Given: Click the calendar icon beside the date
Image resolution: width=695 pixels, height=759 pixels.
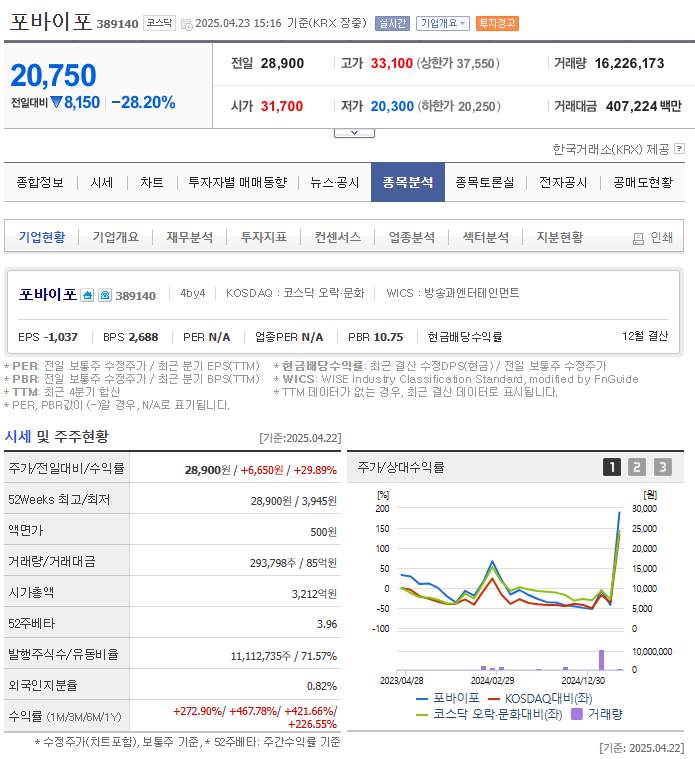Looking at the screenshot, I should 186,24.
